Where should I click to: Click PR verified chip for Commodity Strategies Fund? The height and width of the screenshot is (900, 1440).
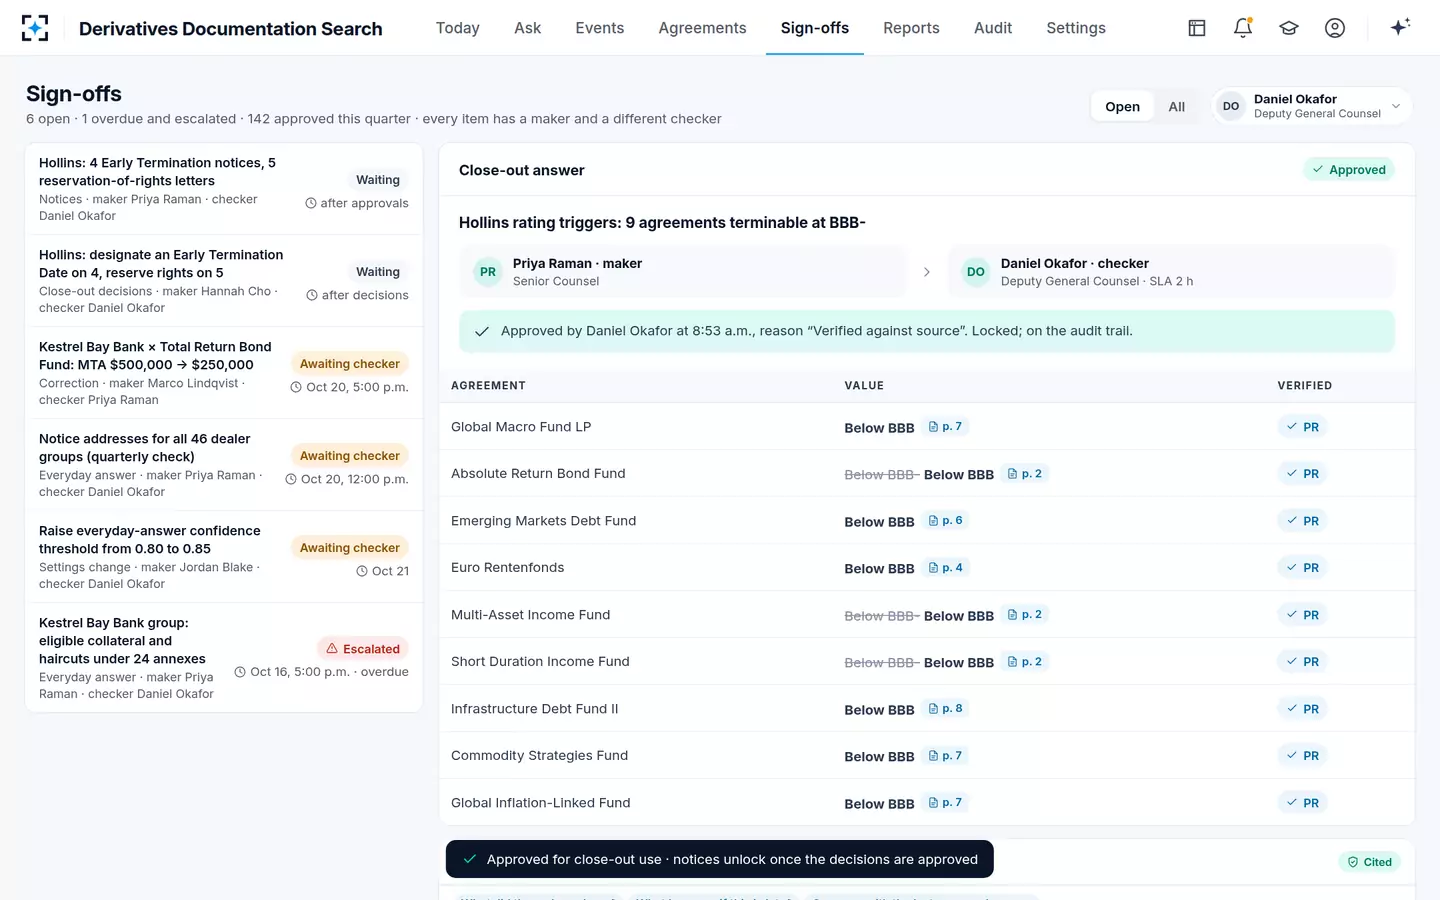[x=1302, y=756]
